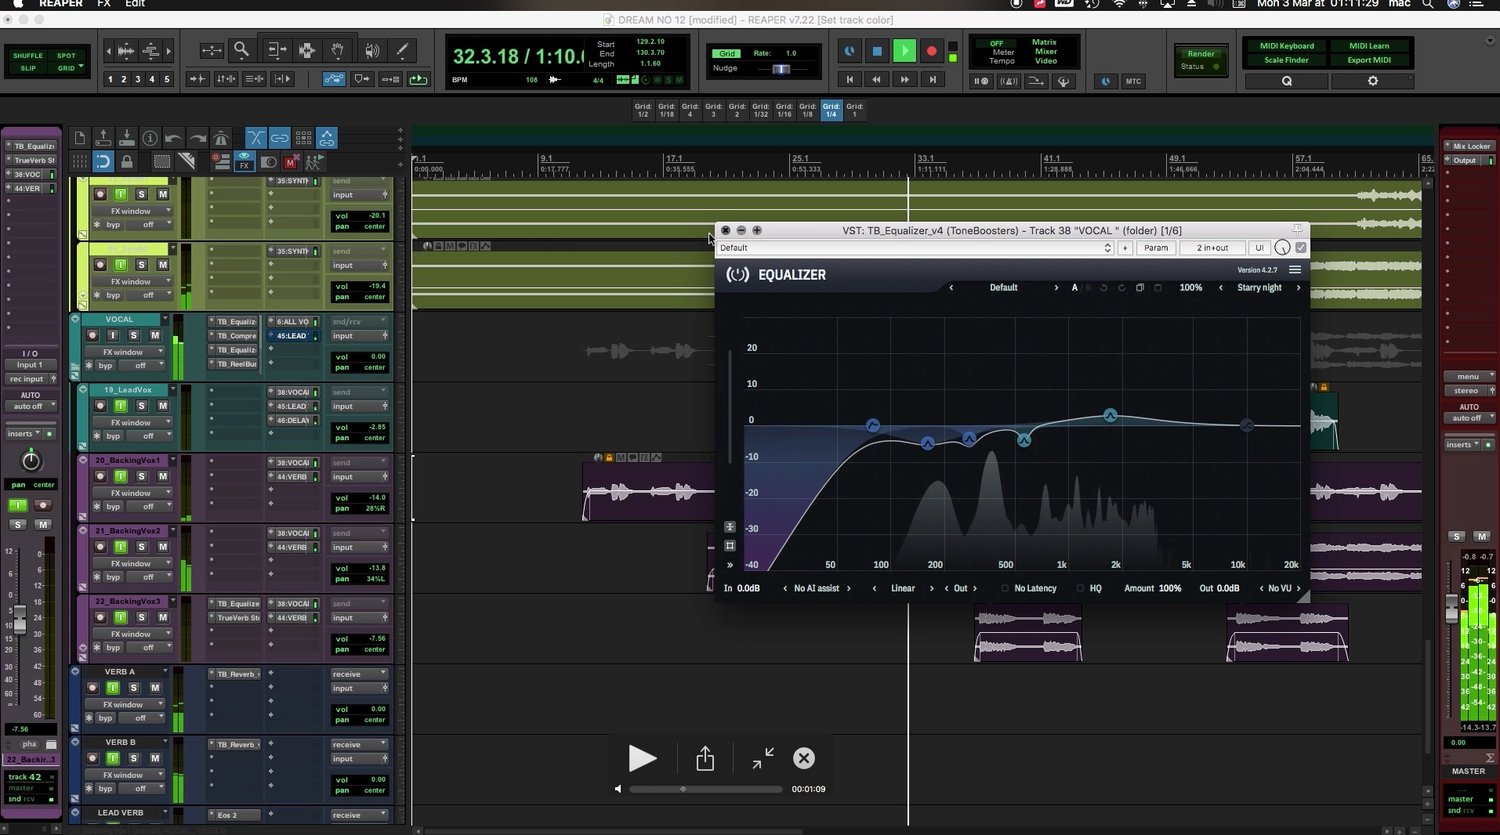
Task: Go to next equalizer theme after Starry night
Action: 1298,288
